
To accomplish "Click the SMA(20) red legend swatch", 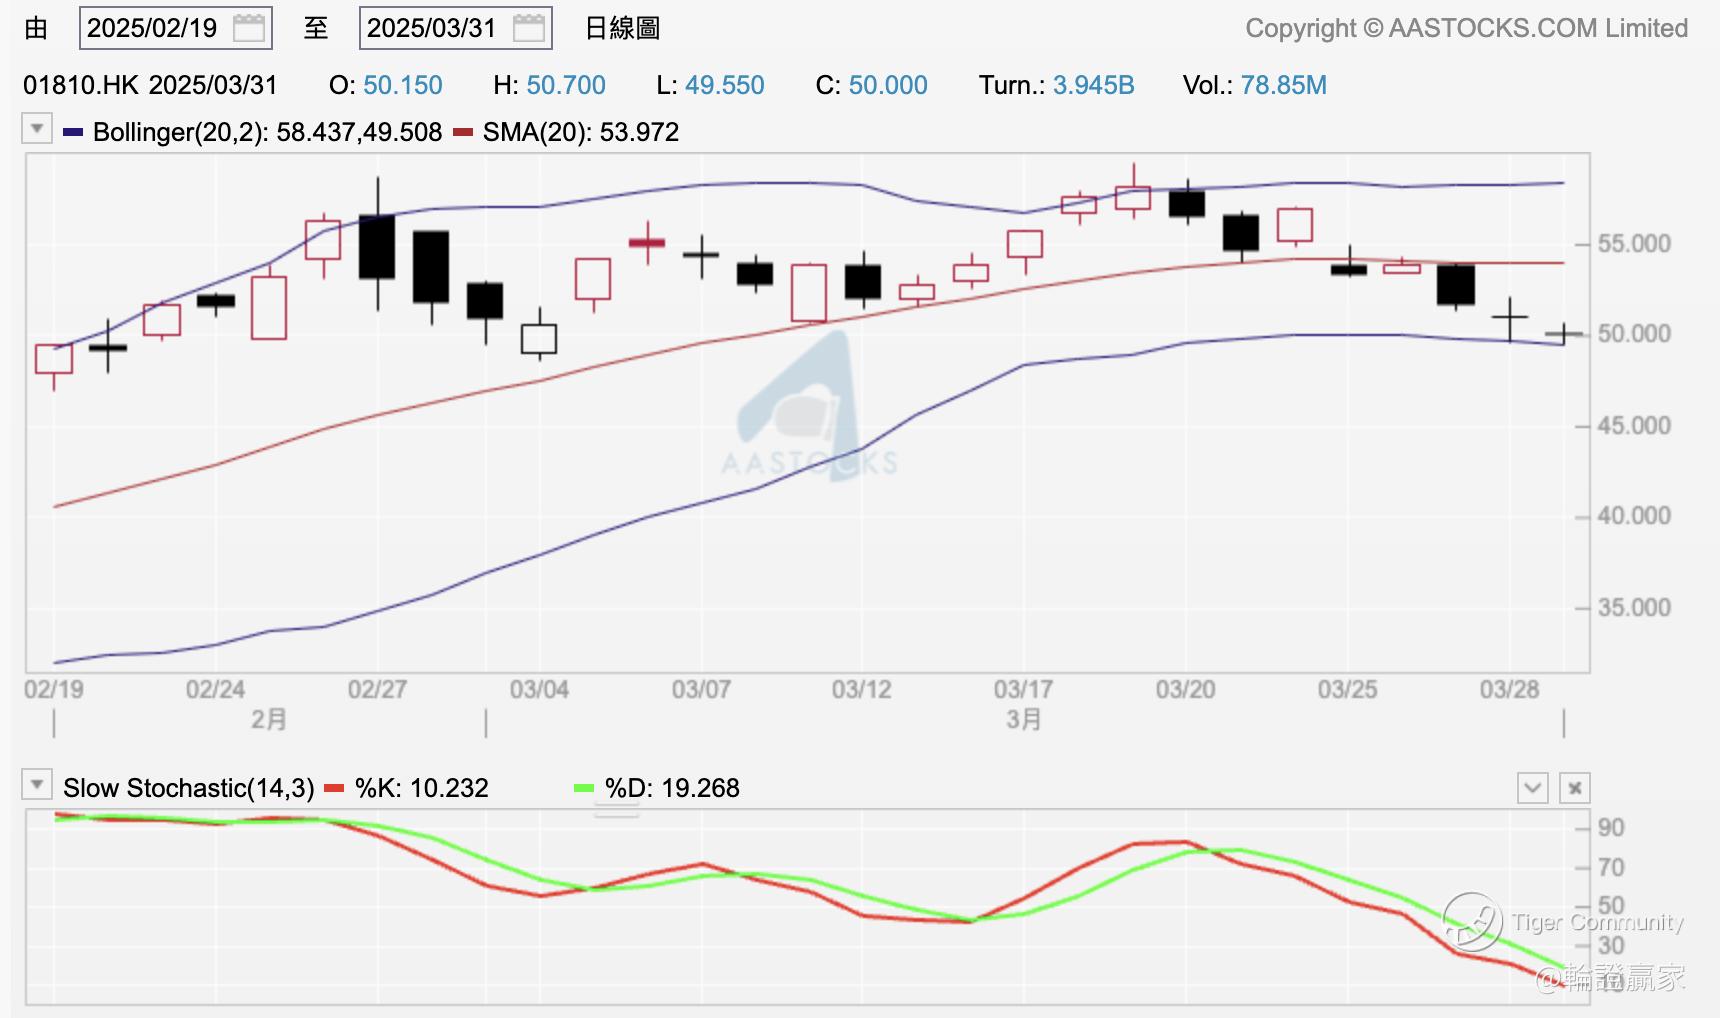I will click(x=463, y=132).
